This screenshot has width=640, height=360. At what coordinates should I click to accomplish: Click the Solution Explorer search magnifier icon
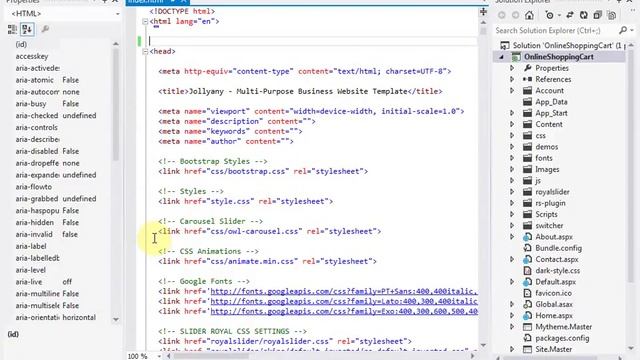623,30
